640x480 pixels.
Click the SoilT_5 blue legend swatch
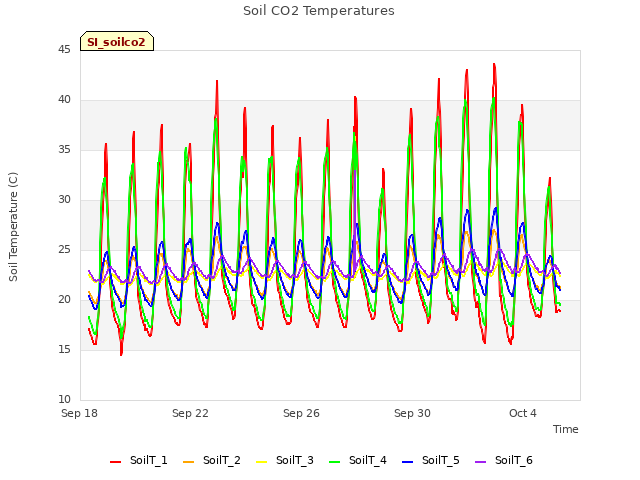point(408,462)
